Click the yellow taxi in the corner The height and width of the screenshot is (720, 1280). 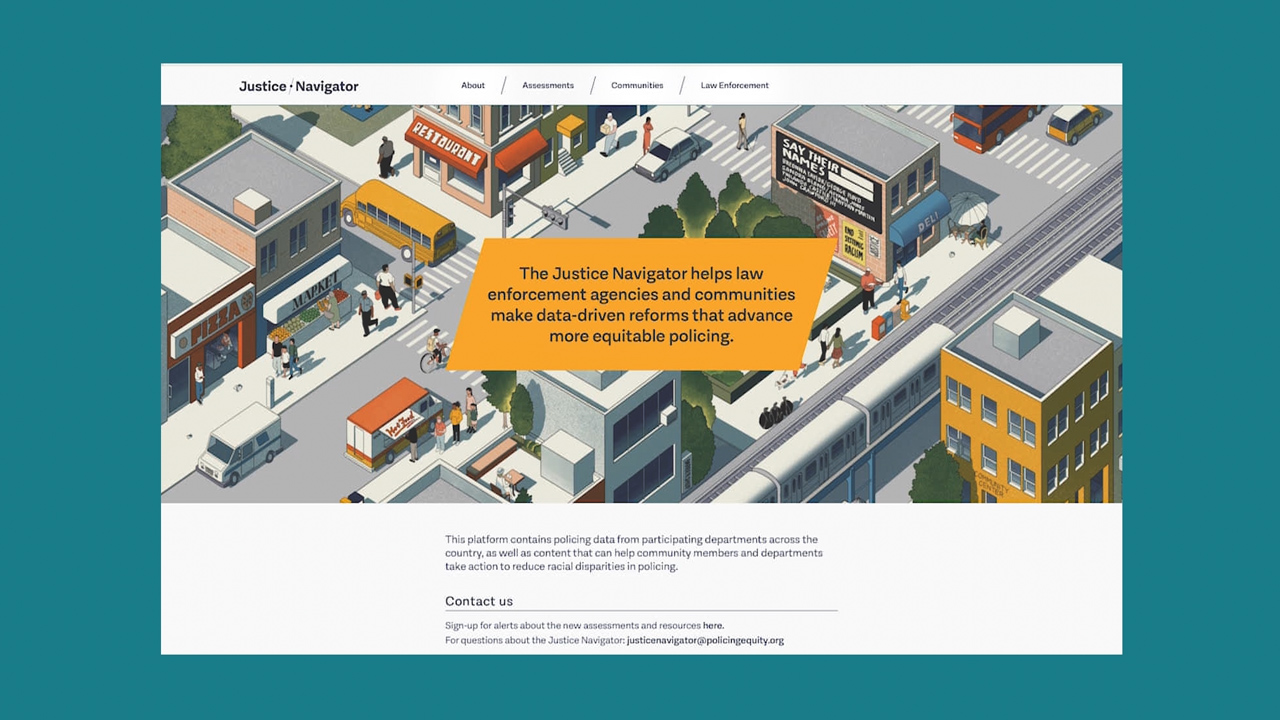coord(1072,123)
